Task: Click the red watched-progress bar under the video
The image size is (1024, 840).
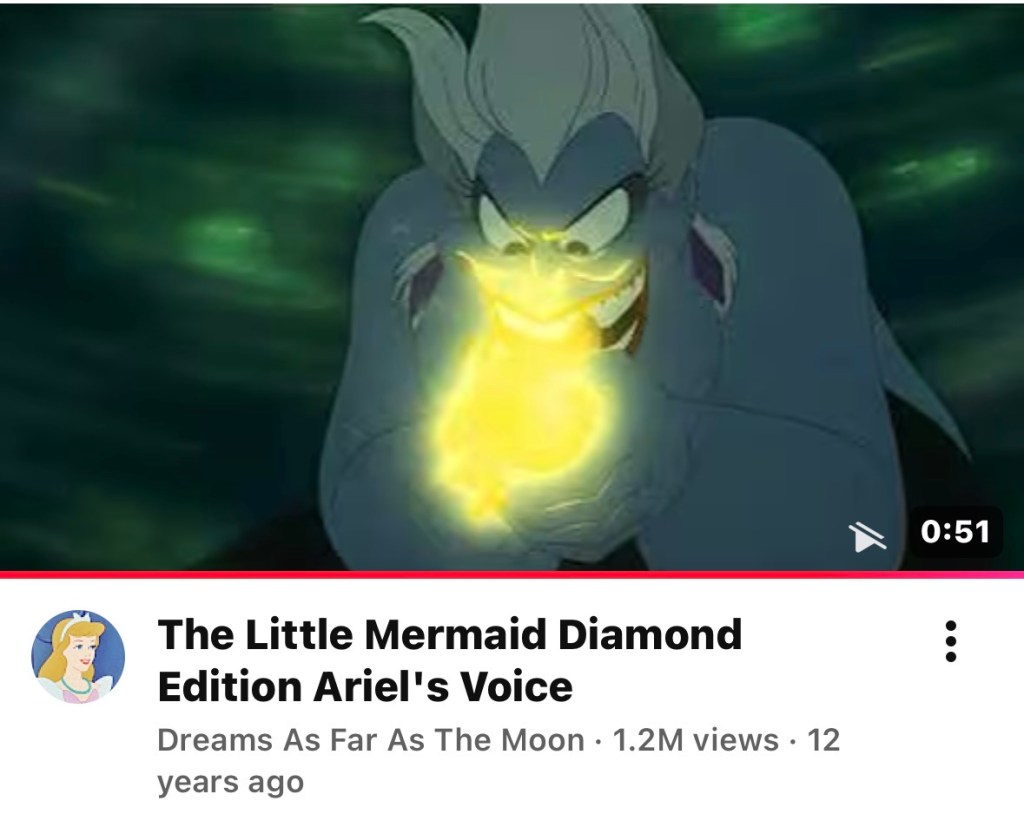Action: (x=512, y=575)
